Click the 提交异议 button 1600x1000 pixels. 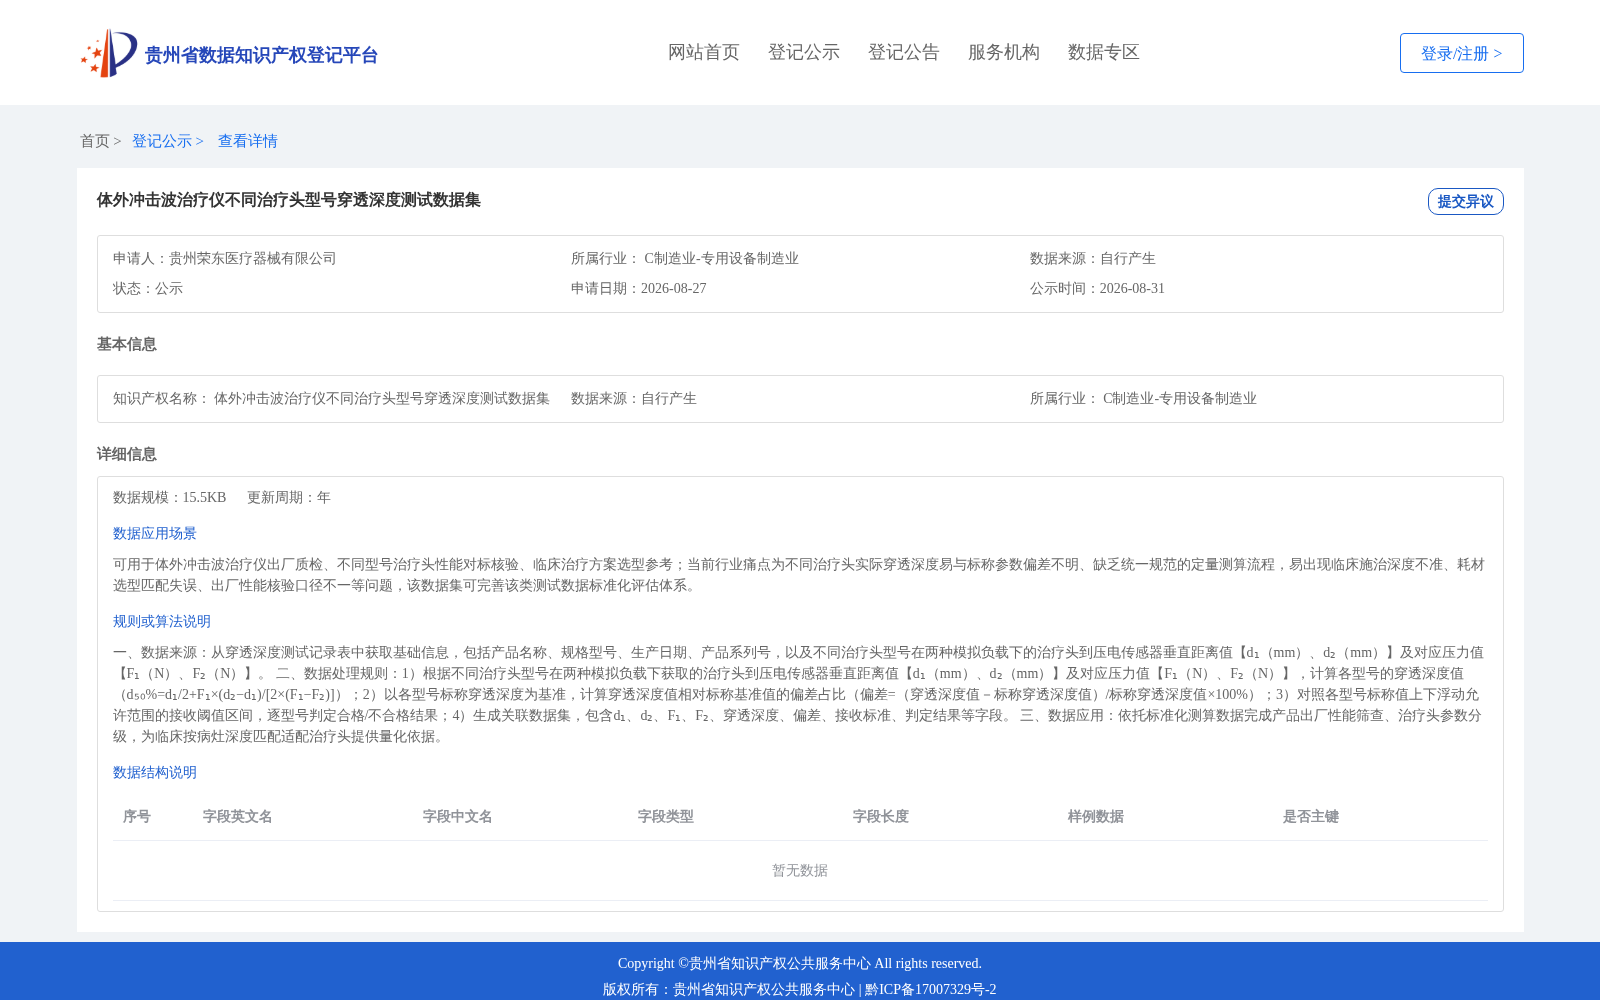point(1465,201)
